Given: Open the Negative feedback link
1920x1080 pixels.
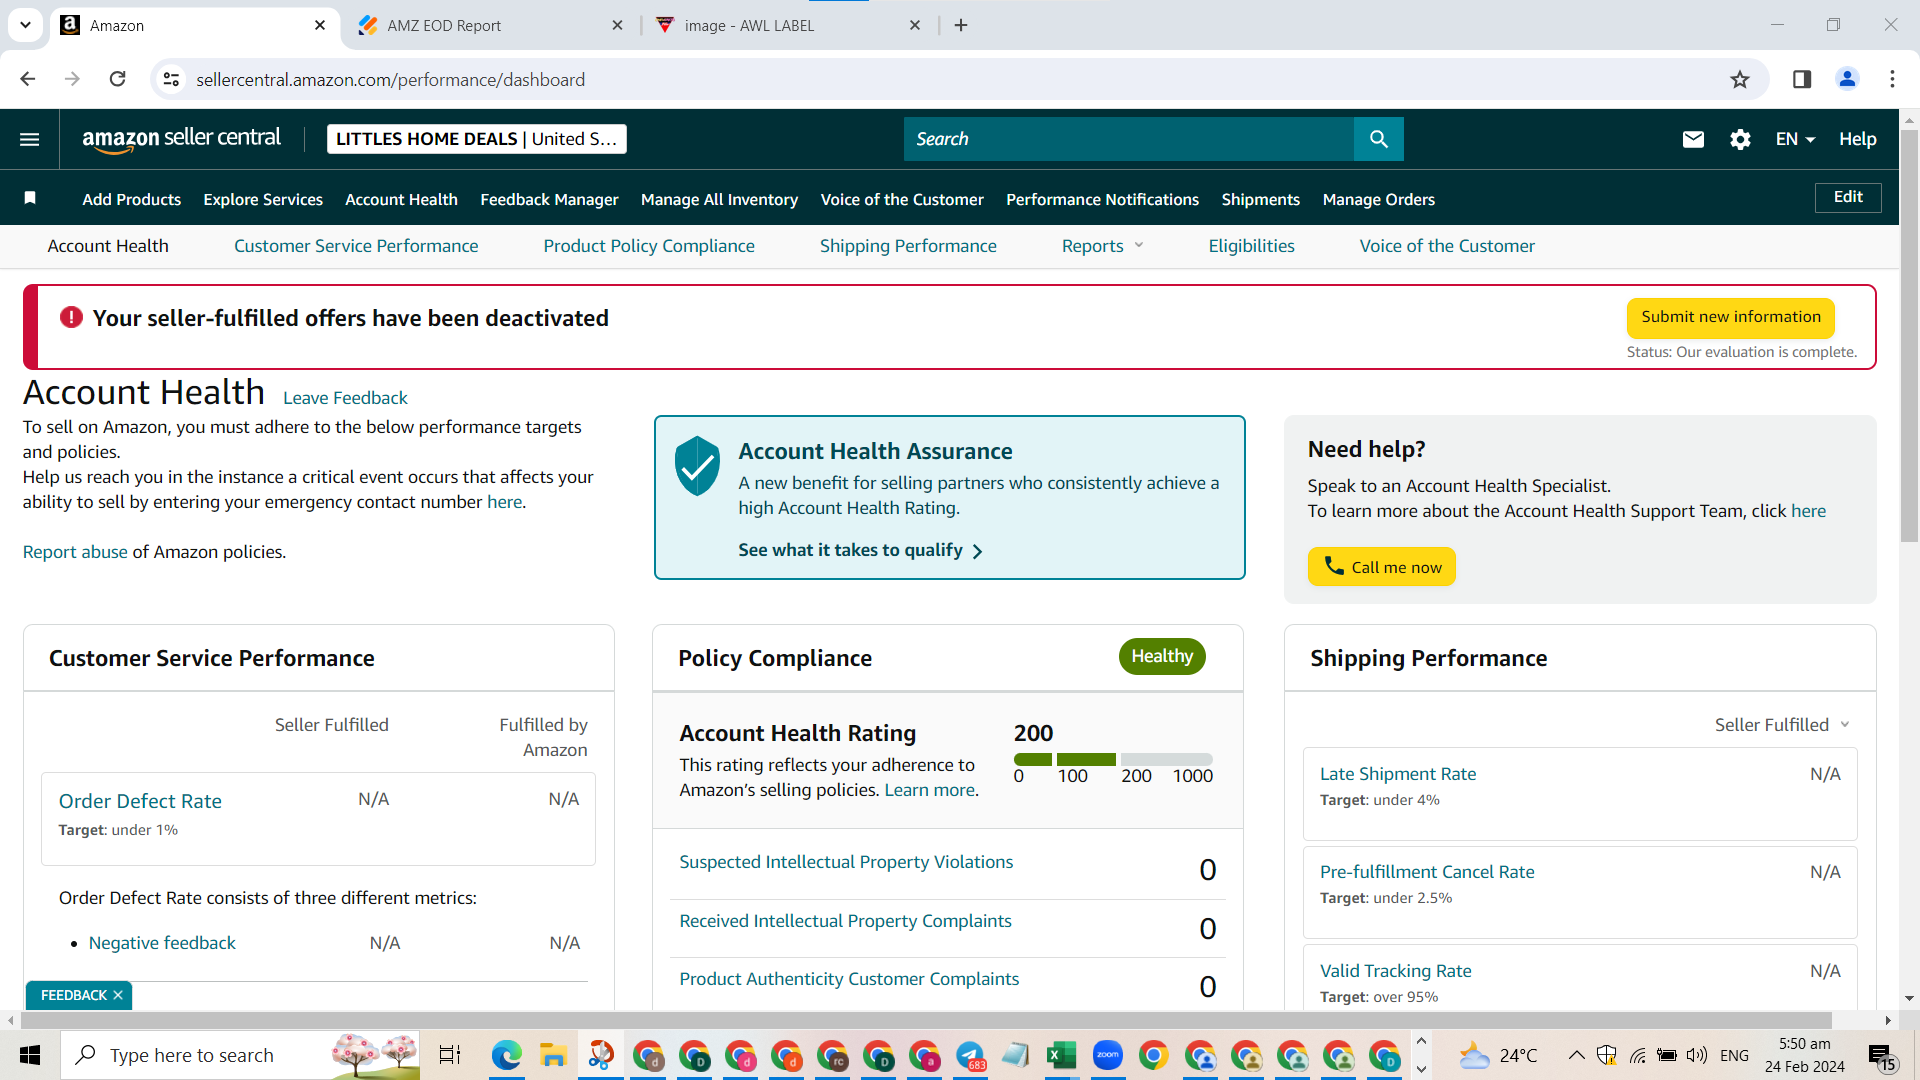Looking at the screenshot, I should point(162,943).
